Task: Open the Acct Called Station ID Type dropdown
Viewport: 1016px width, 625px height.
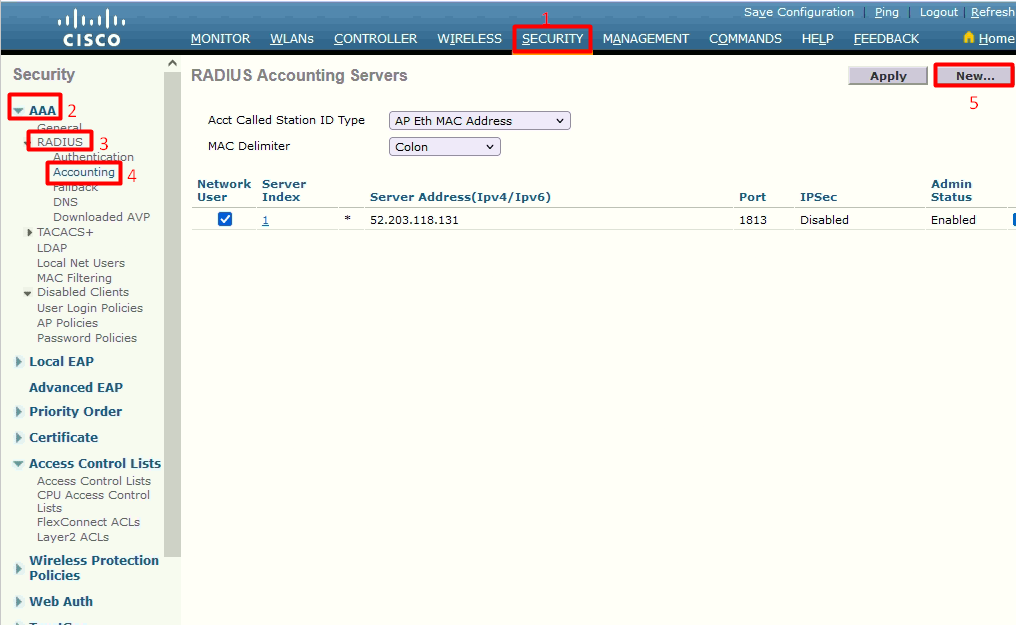Action: tap(479, 120)
